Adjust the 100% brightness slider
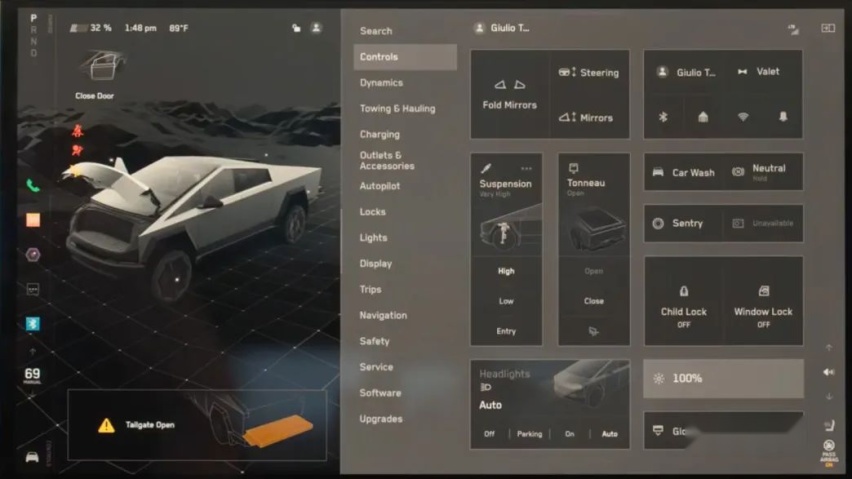Image resolution: width=852 pixels, height=479 pixels. [723, 379]
